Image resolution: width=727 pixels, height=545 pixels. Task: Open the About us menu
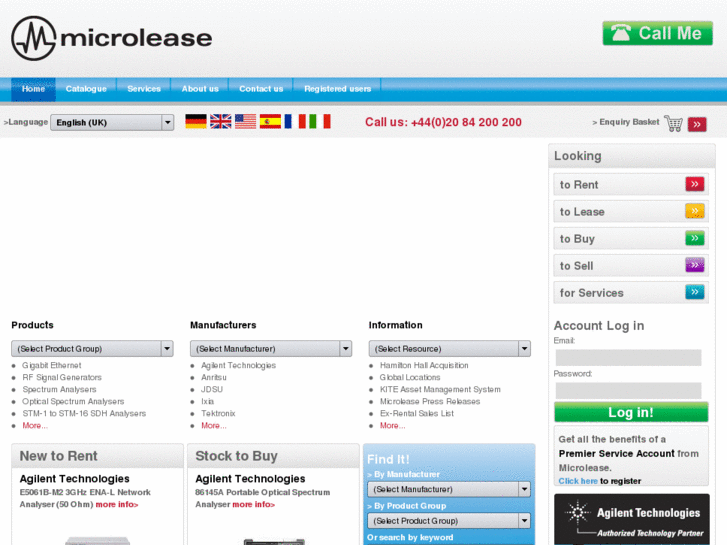click(200, 89)
